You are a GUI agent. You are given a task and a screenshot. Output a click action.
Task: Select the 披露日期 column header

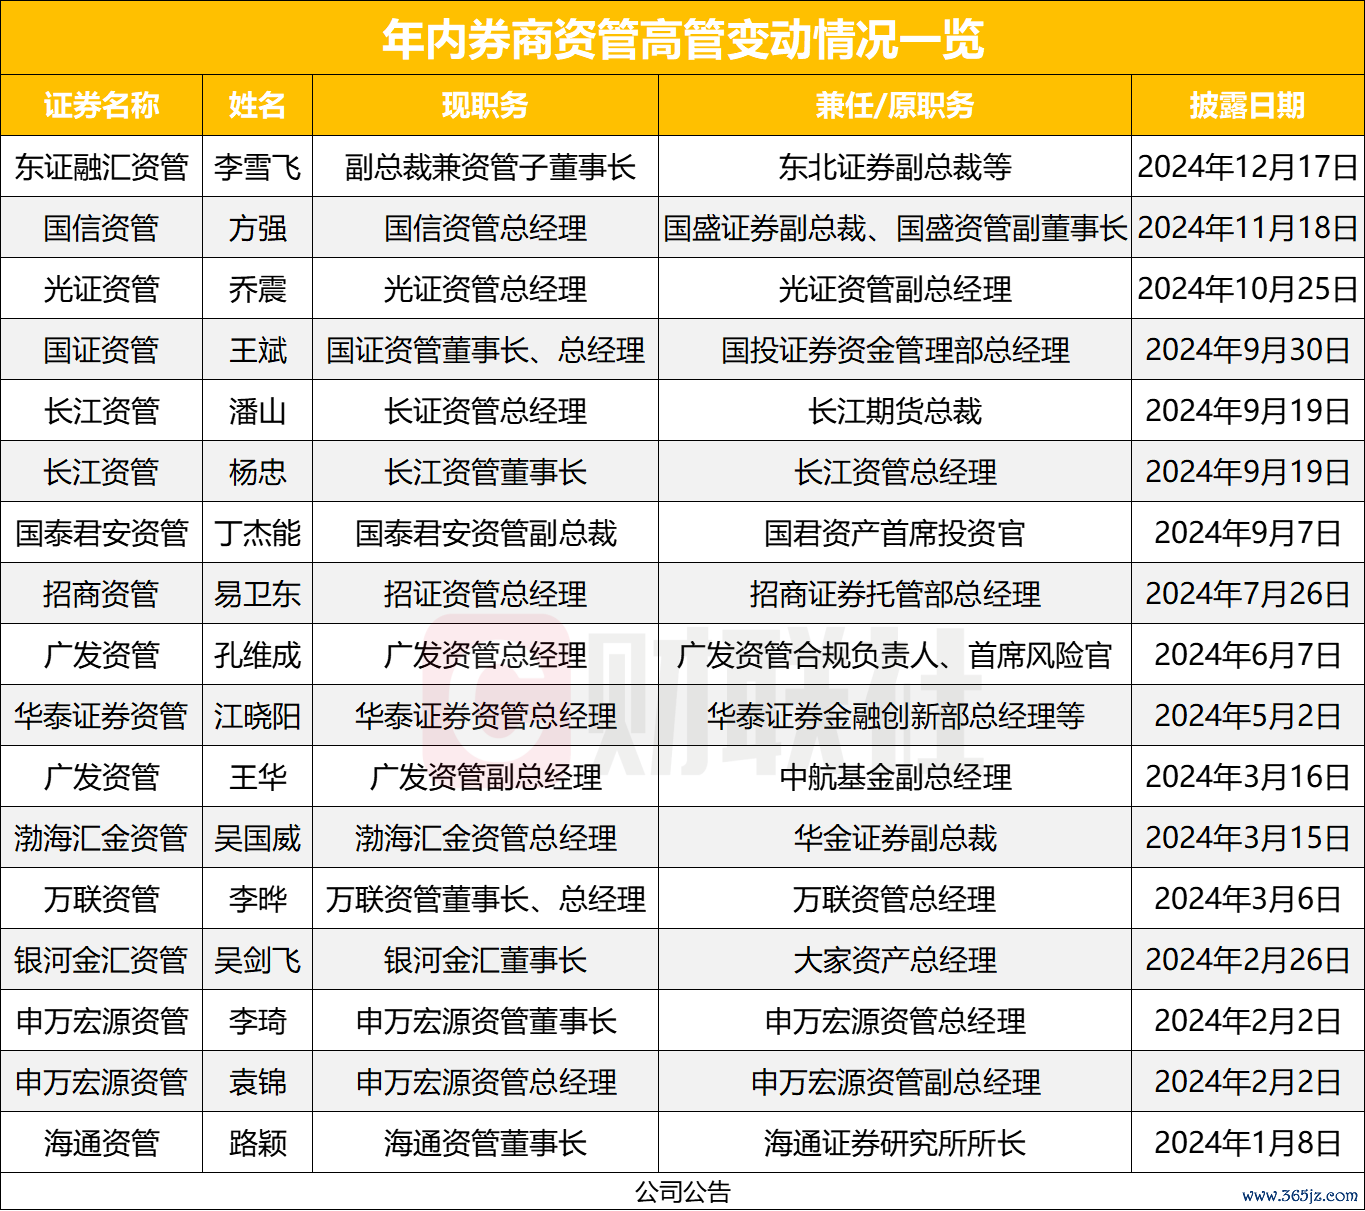pos(1247,105)
